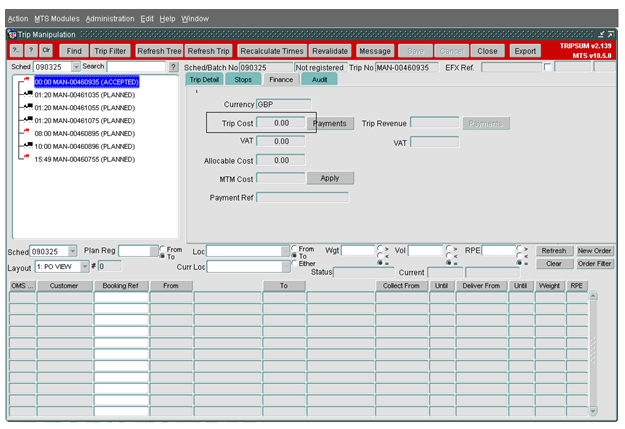Click the '?..' toolbar button
The image size is (625, 429).
(16, 51)
